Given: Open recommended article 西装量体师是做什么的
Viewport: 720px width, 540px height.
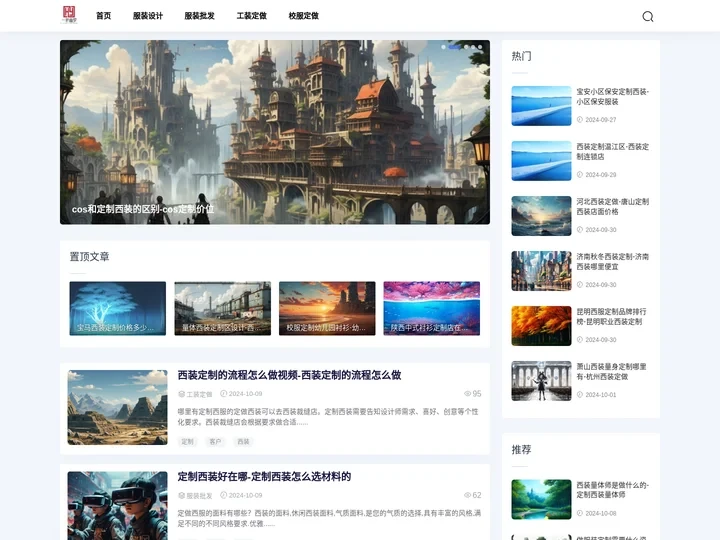Looking at the screenshot, I should coord(613,490).
